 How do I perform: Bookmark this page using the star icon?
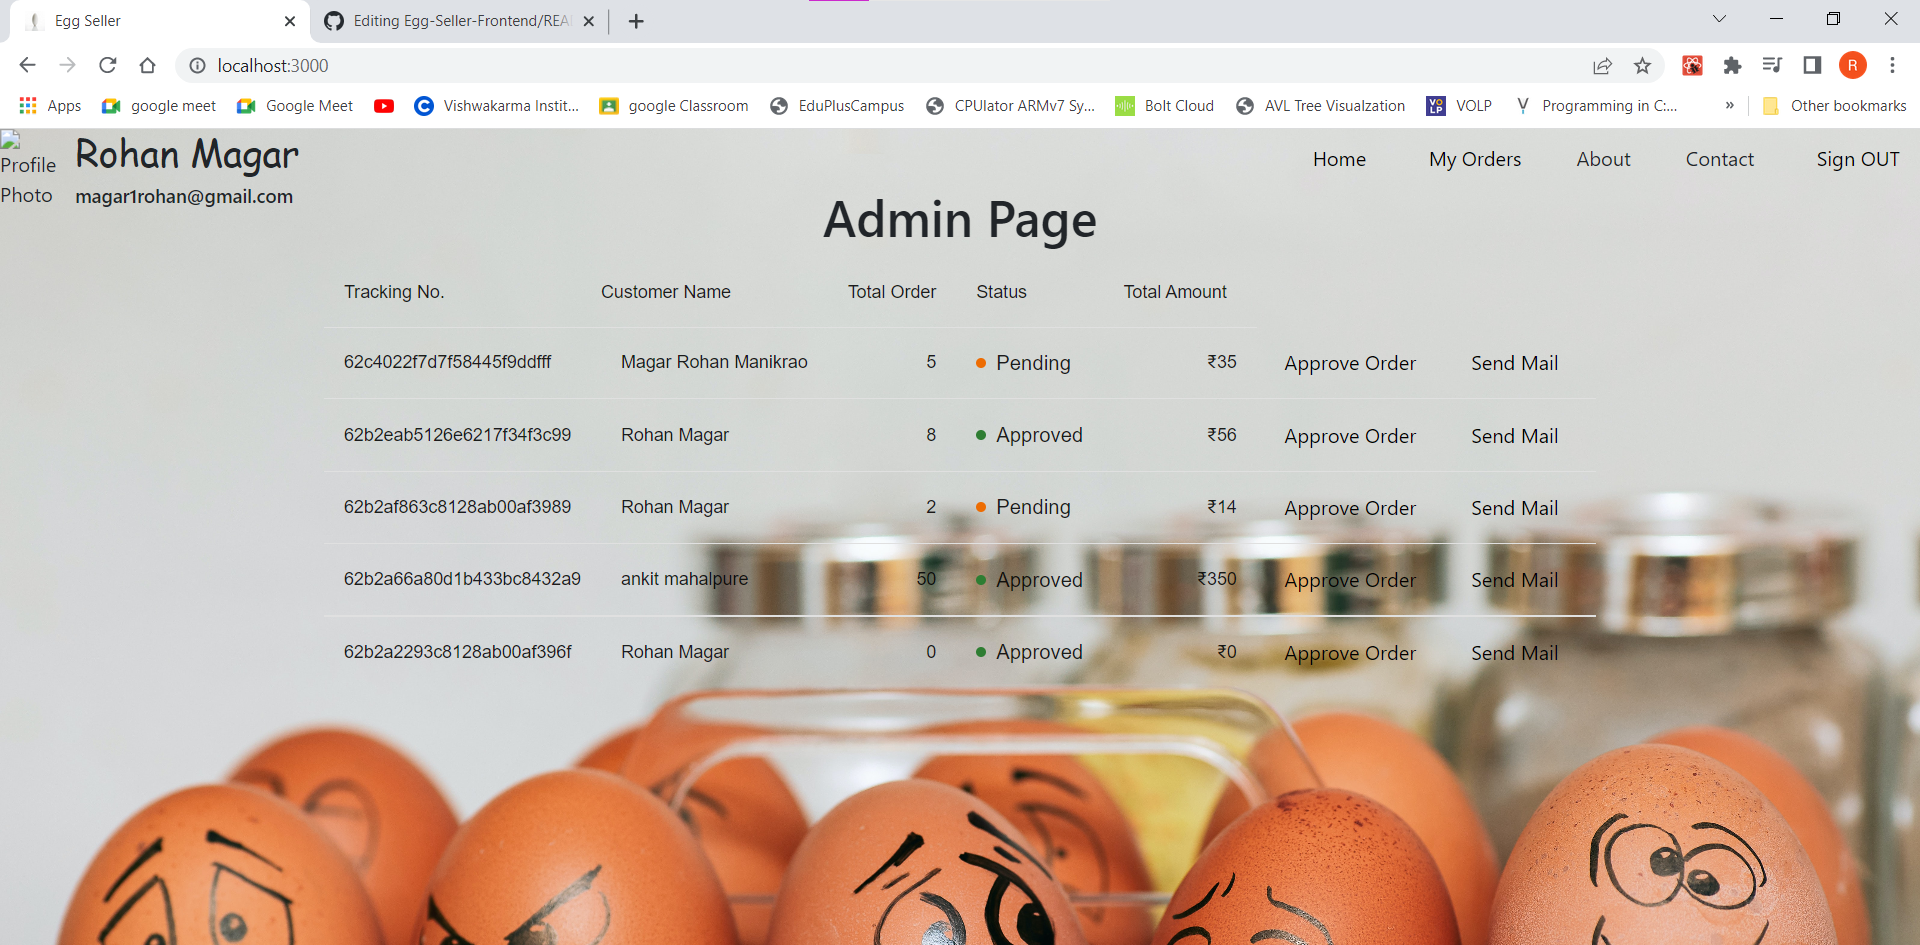(1642, 65)
